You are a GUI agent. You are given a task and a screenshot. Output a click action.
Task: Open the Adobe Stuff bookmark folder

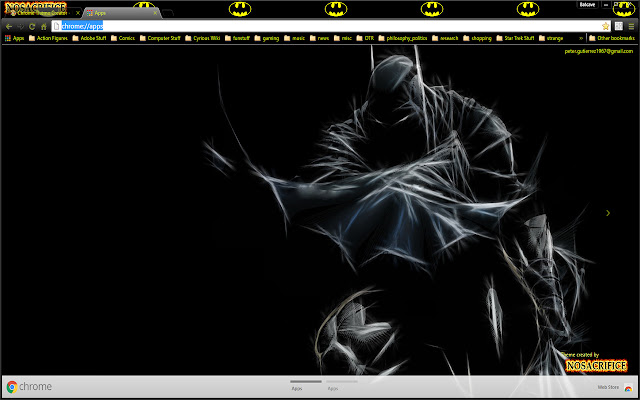pos(89,38)
